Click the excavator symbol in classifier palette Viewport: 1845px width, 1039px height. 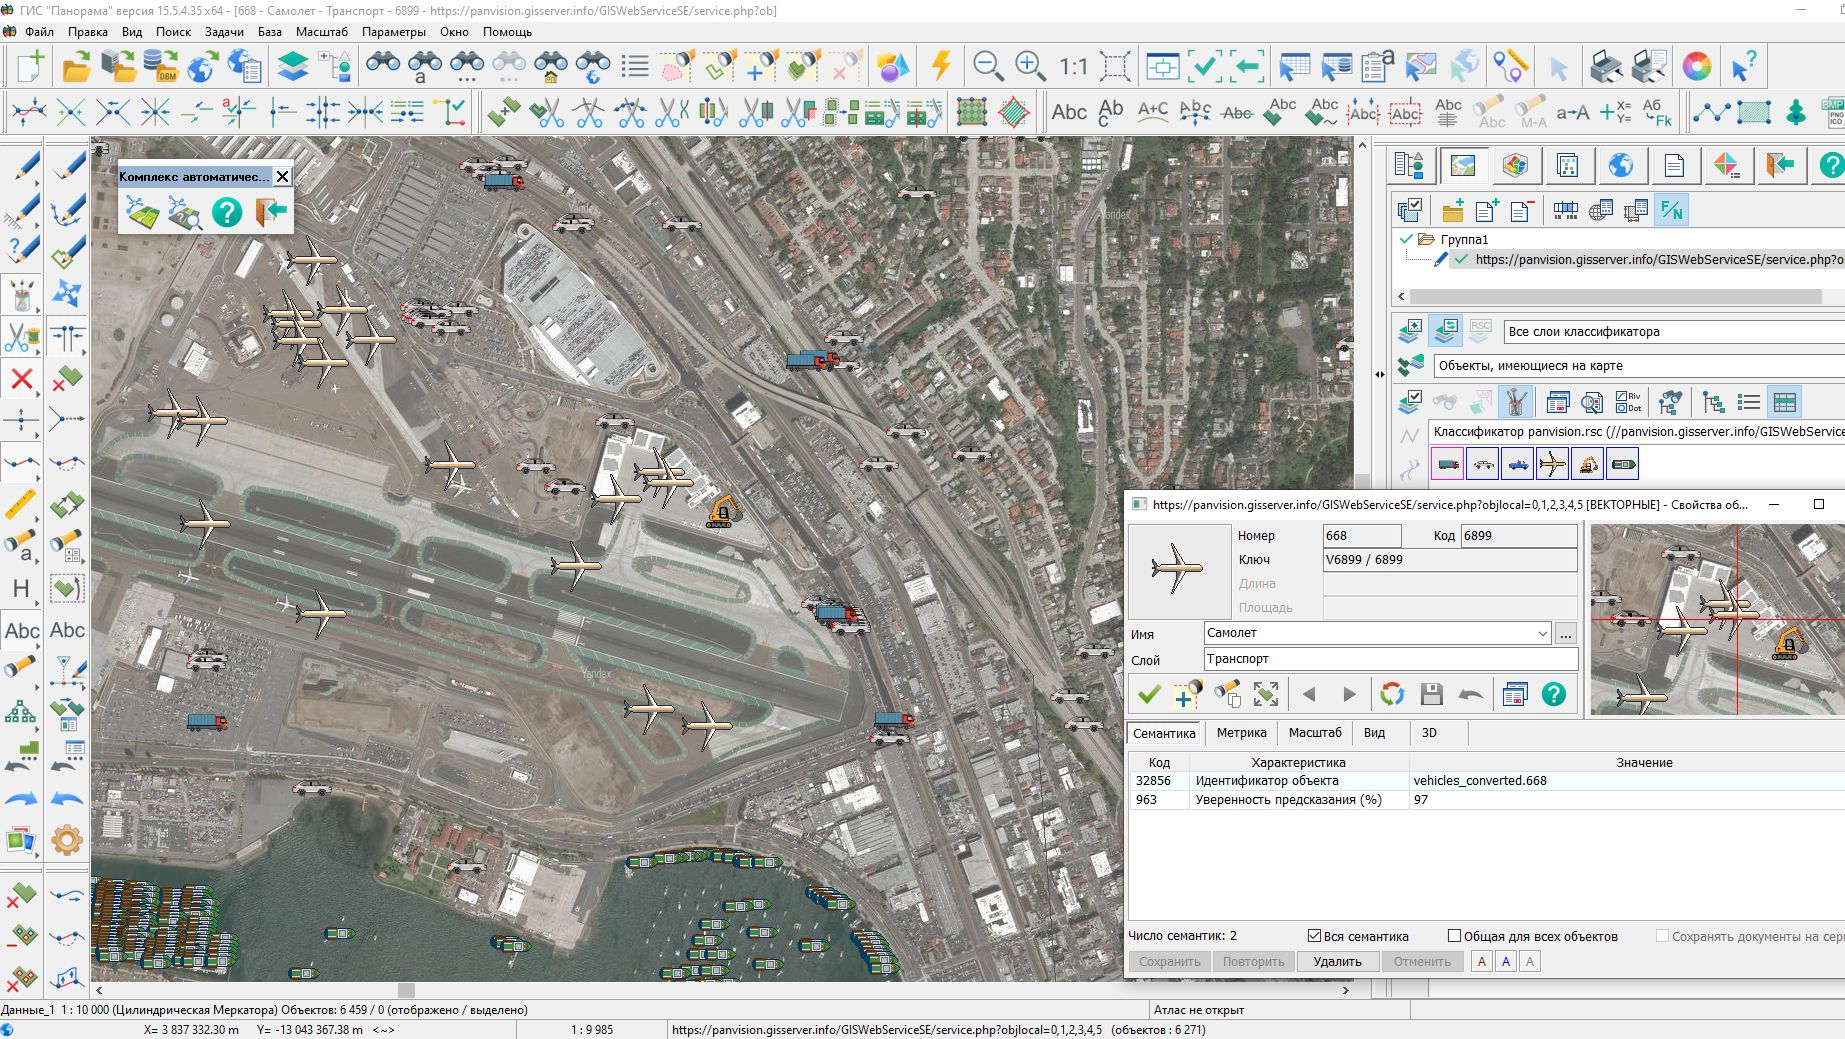(1587, 463)
